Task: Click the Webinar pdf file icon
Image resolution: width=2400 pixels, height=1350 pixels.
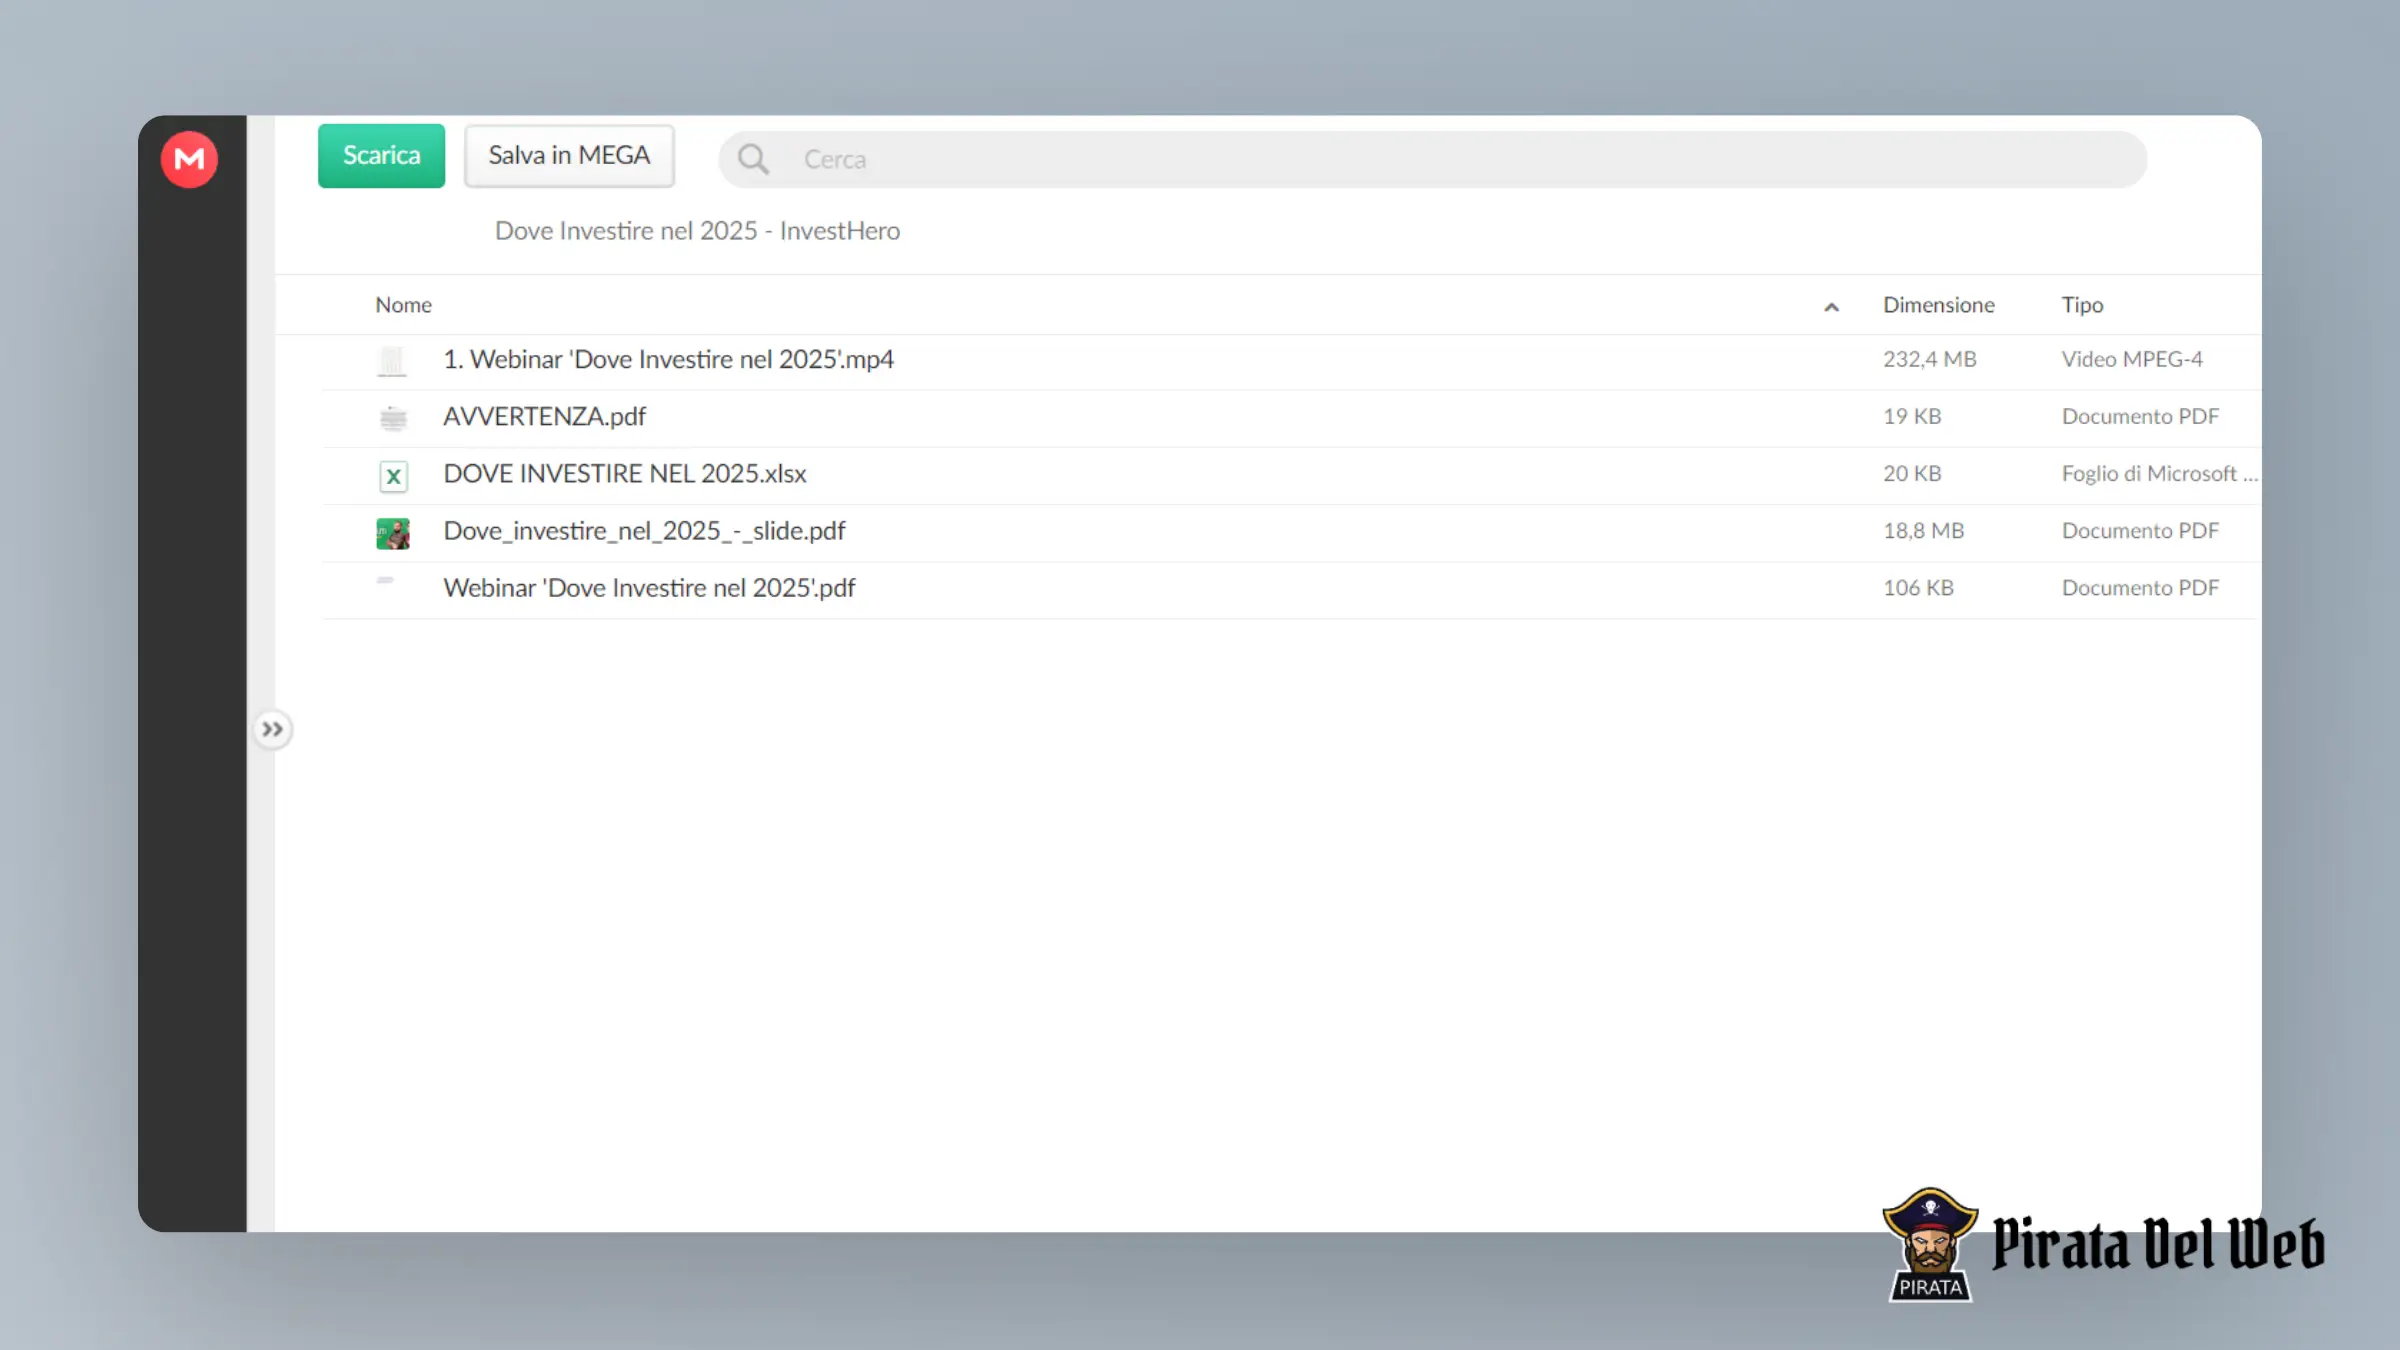Action: (x=386, y=581)
